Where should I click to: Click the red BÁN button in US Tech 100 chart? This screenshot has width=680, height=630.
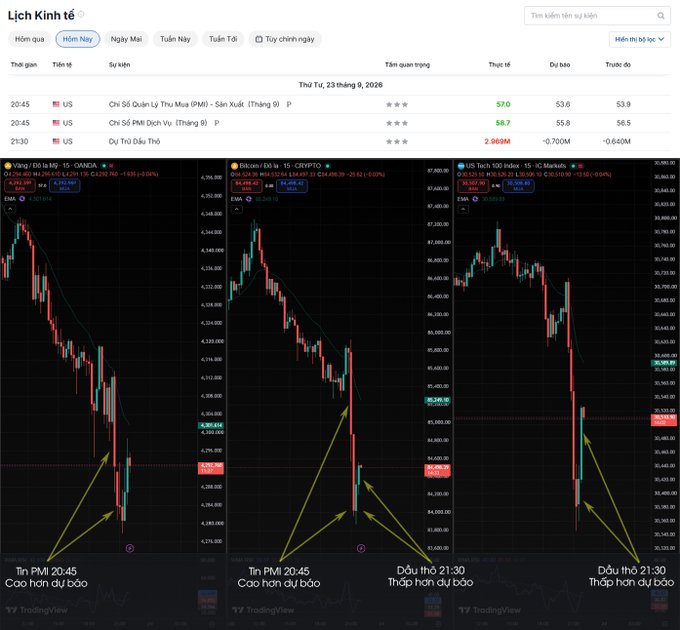[473, 186]
